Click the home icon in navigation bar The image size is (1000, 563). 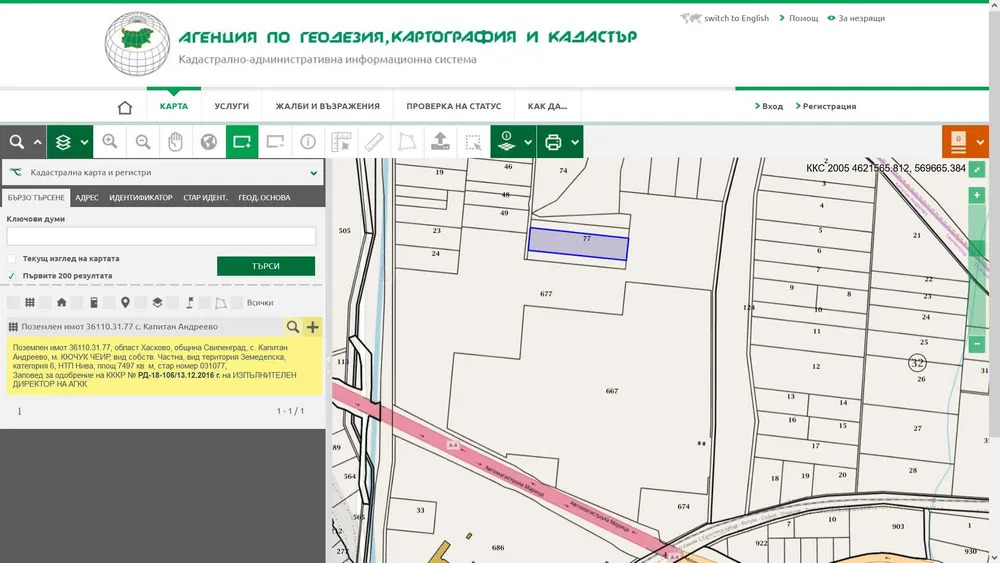click(125, 107)
